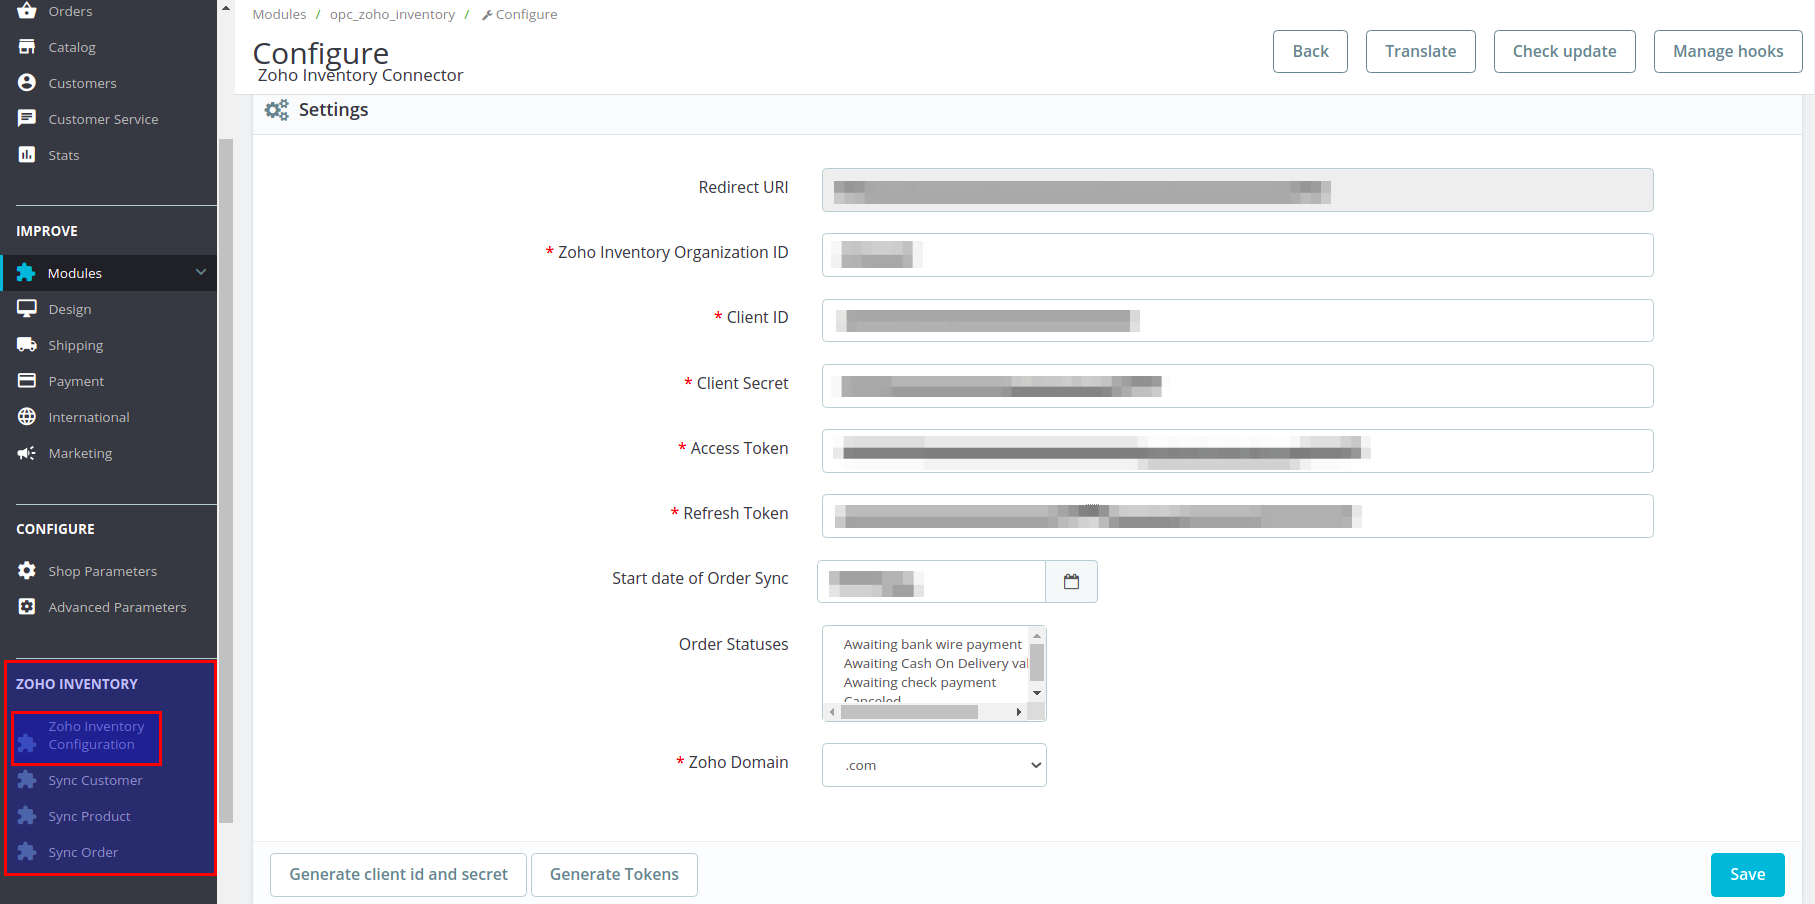Open the Shipping menu item
Viewport: 1815px width, 904px height.
76,345
